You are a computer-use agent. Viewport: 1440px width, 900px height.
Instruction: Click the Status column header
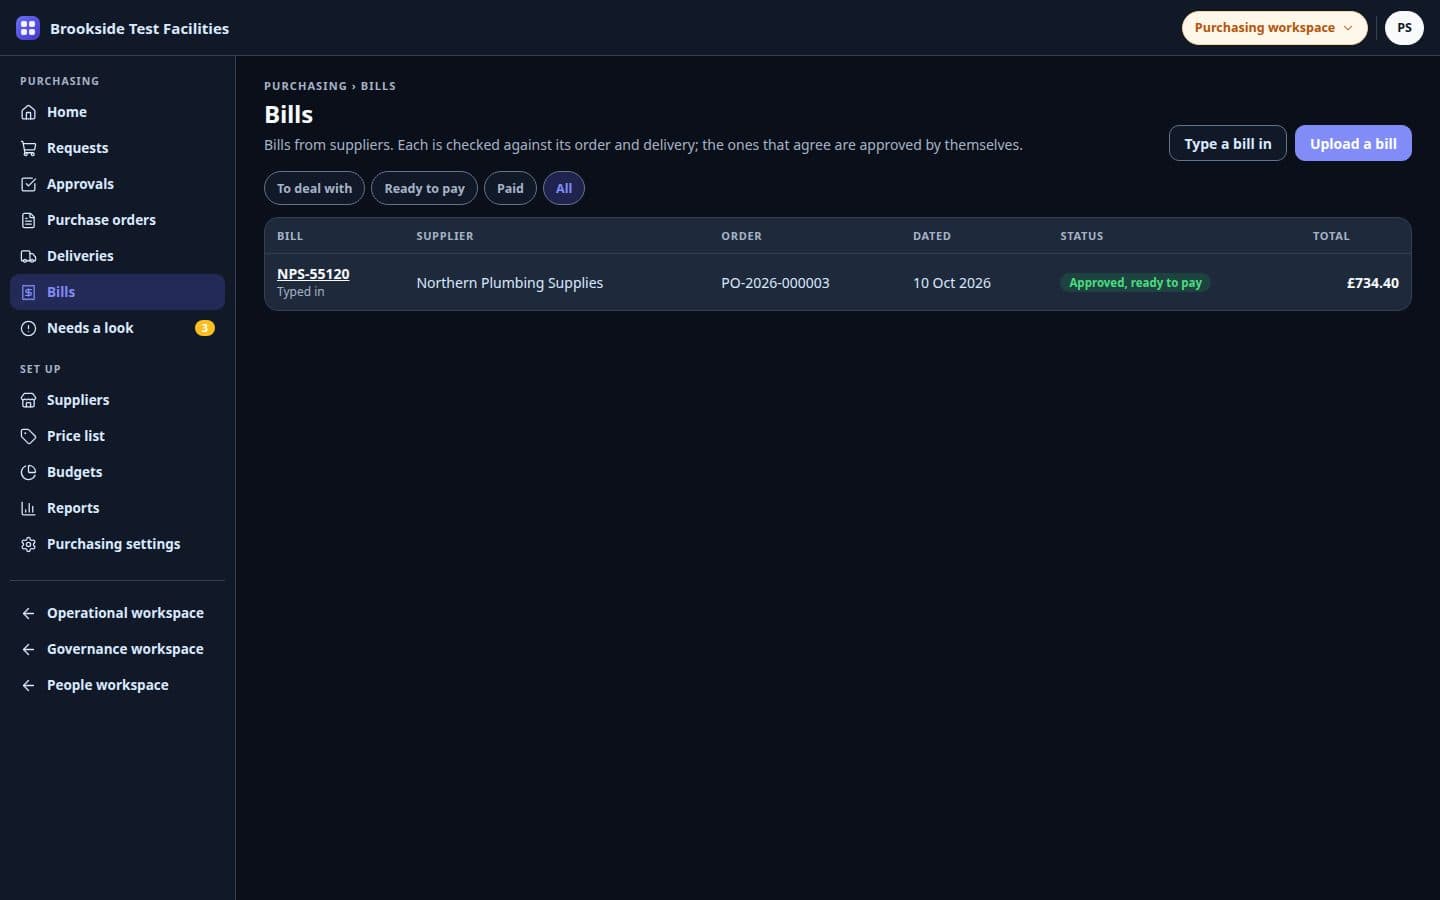[1081, 236]
